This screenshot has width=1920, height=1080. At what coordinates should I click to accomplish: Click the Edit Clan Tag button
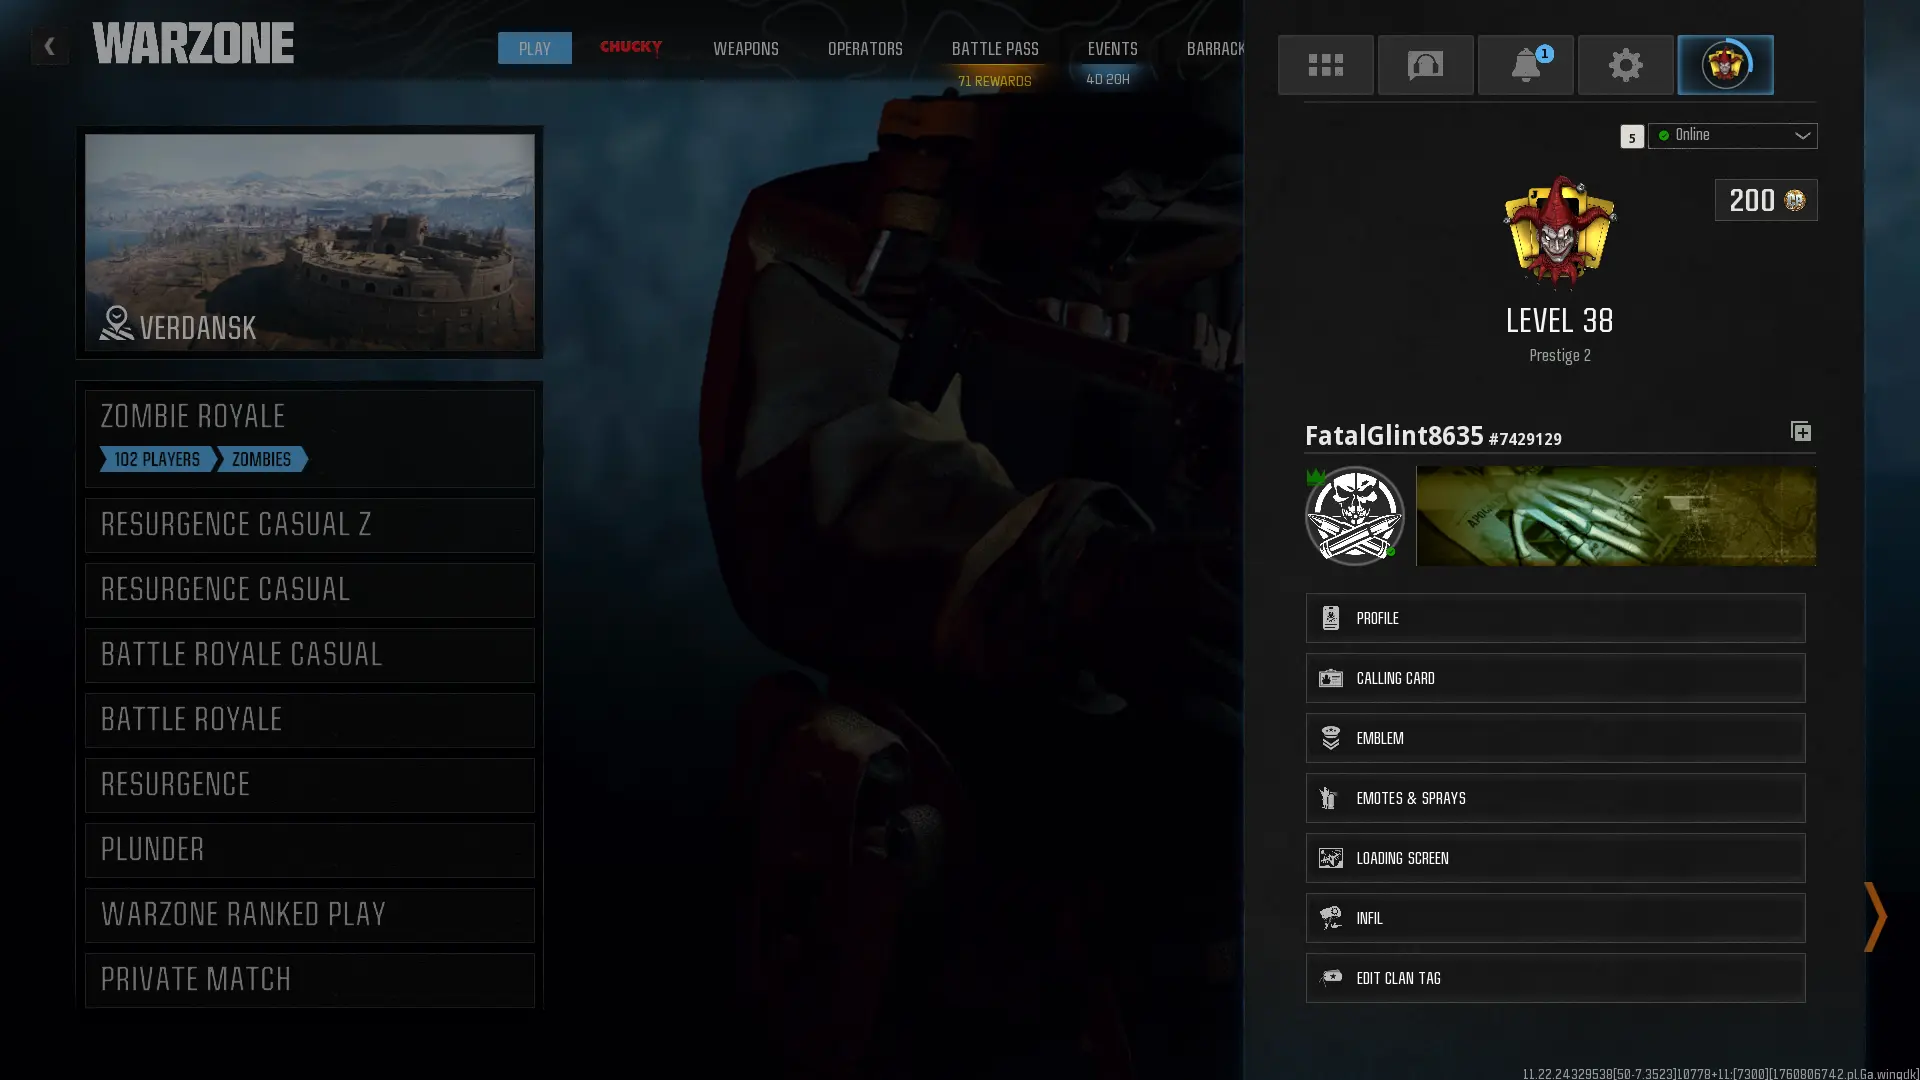click(1554, 978)
